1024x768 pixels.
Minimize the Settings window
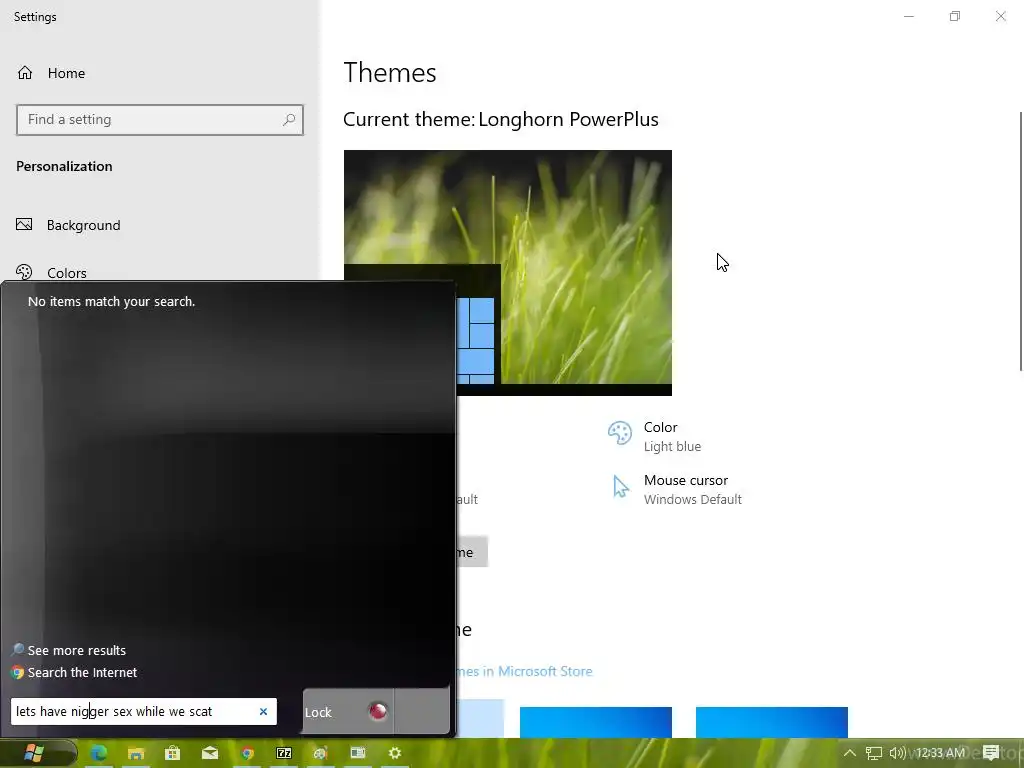click(x=909, y=16)
